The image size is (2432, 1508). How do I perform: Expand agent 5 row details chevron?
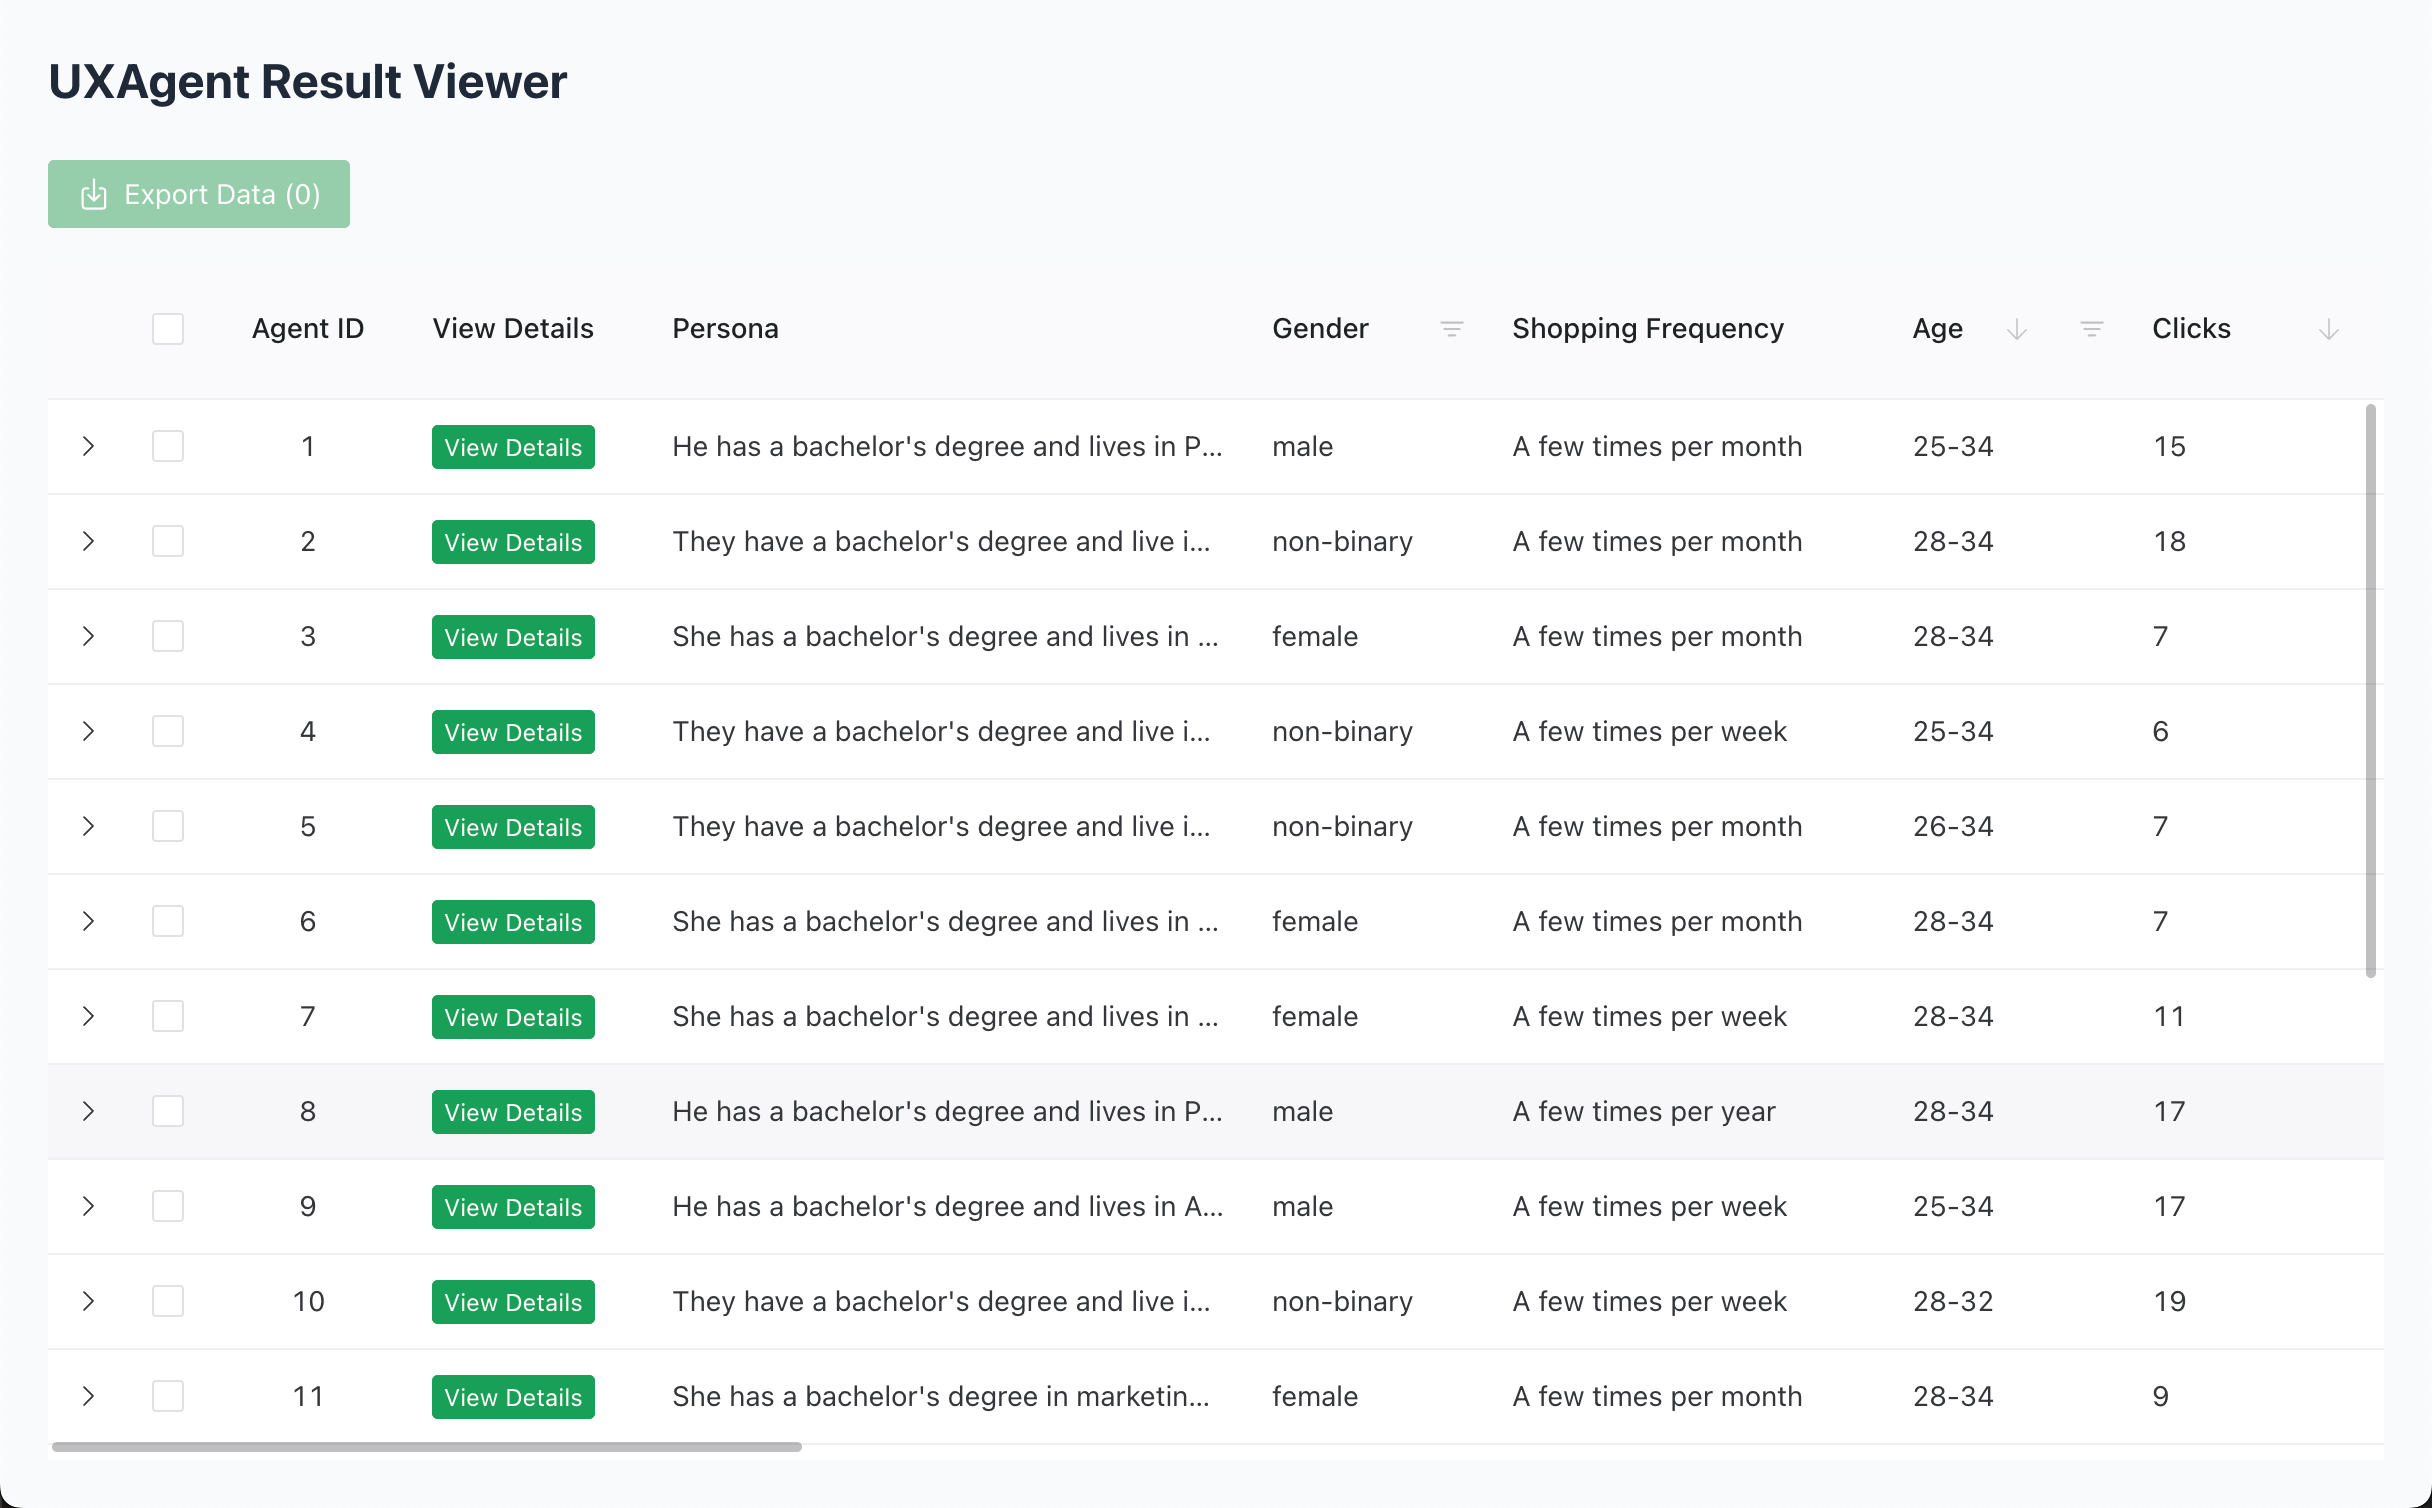pos(88,826)
